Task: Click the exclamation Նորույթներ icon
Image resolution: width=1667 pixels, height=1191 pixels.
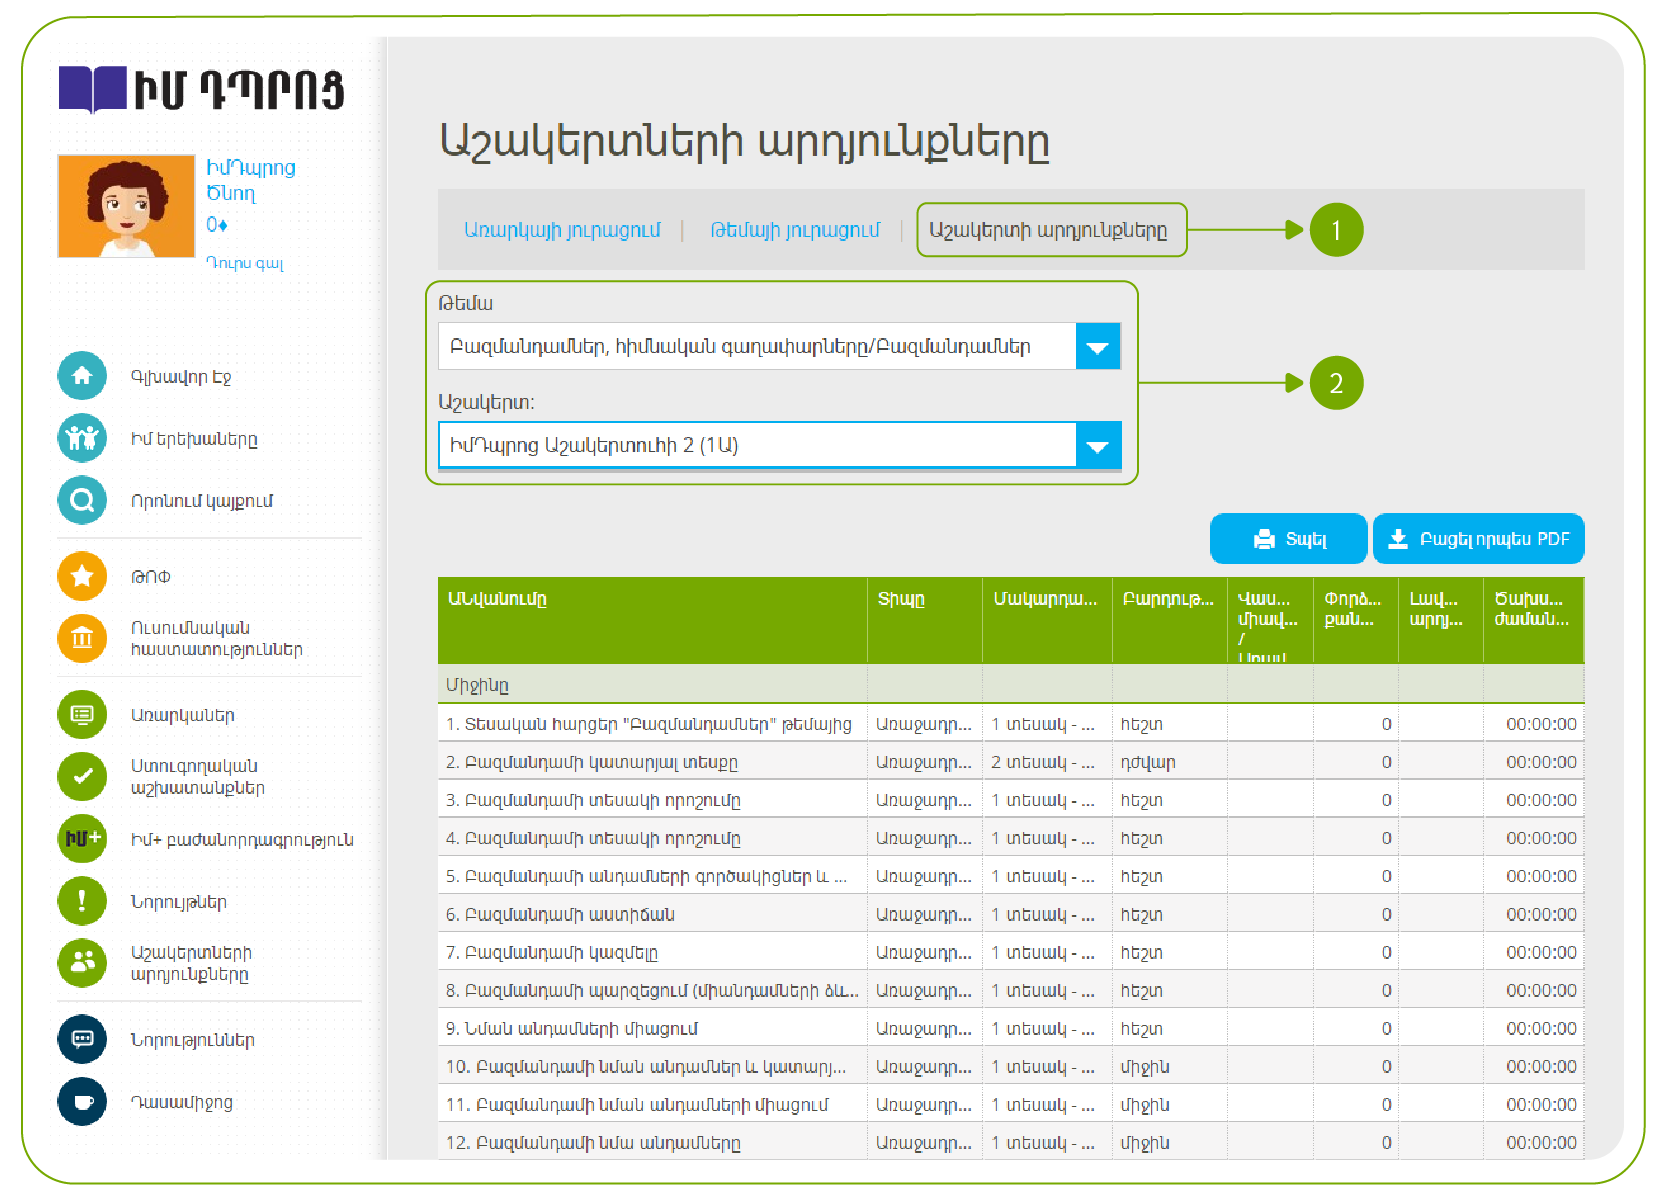Action: coord(82,901)
